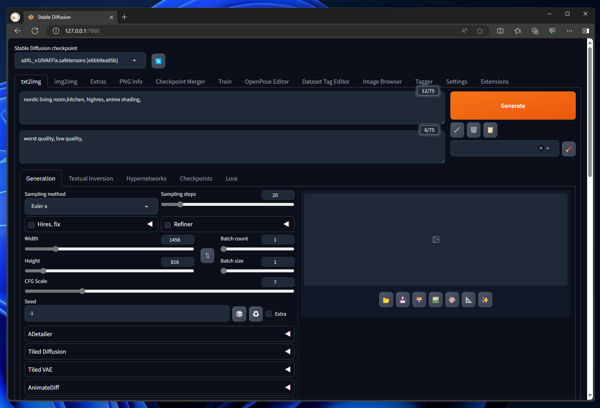Expand the Hires. fix section arrow
The height and width of the screenshot is (408, 600).
click(x=150, y=224)
